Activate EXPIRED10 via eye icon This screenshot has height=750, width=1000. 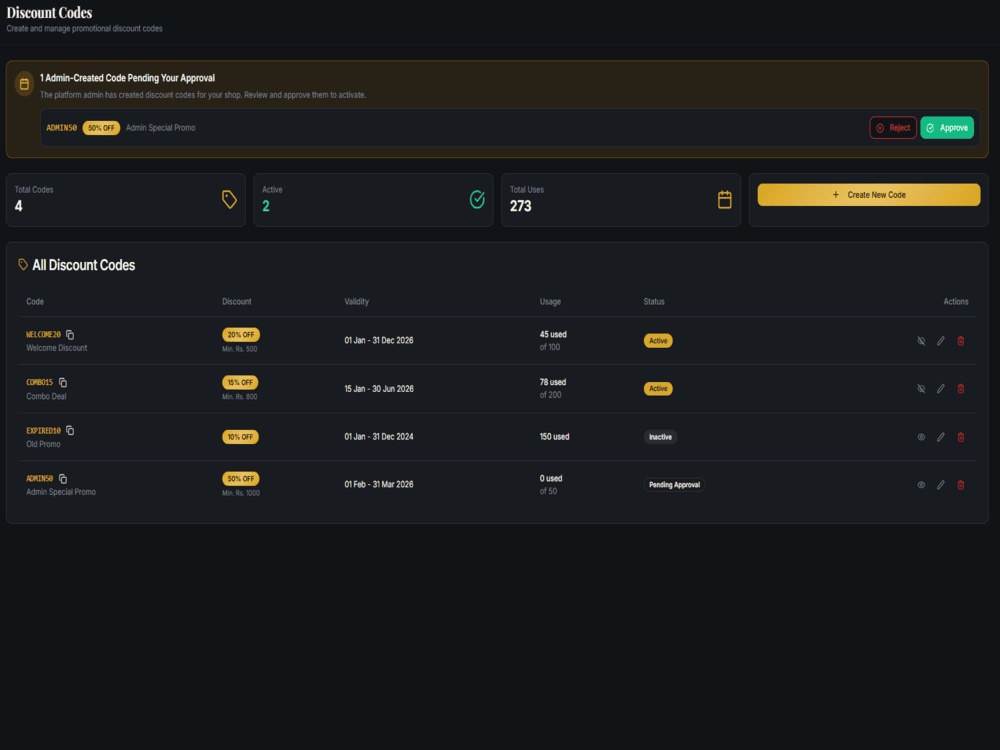pos(922,437)
